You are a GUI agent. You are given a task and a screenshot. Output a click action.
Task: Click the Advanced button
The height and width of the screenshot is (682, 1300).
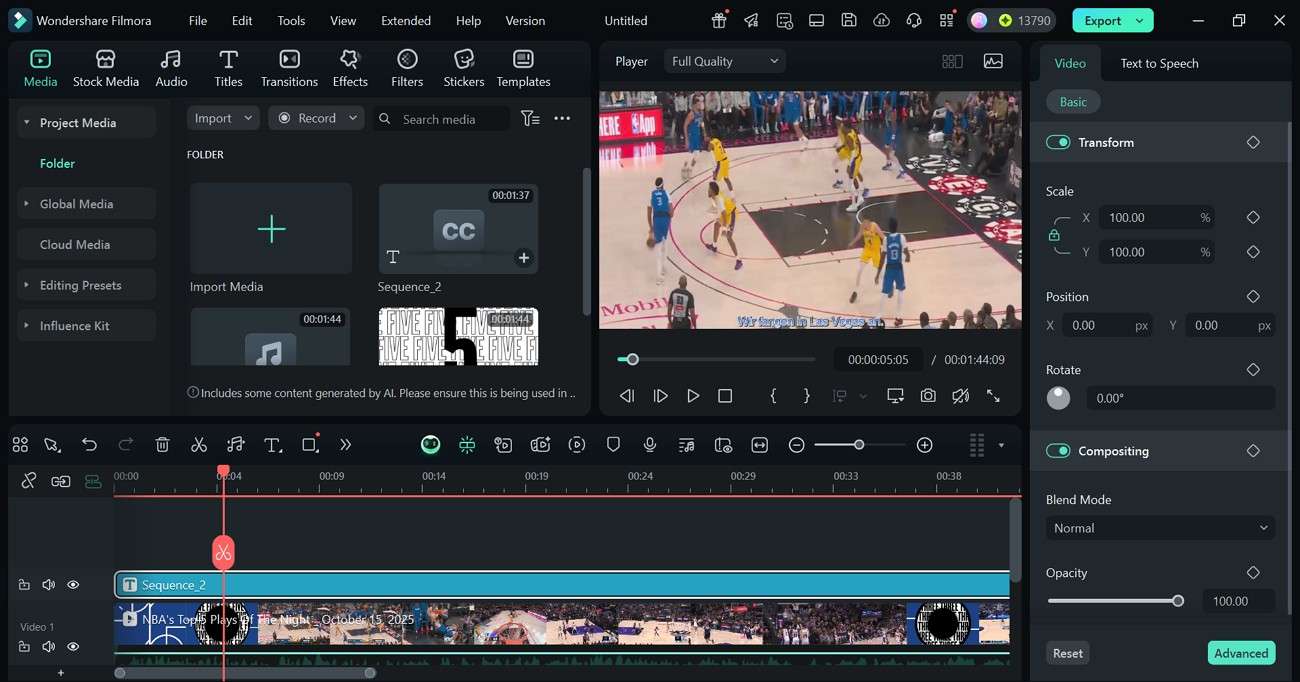pos(1241,653)
